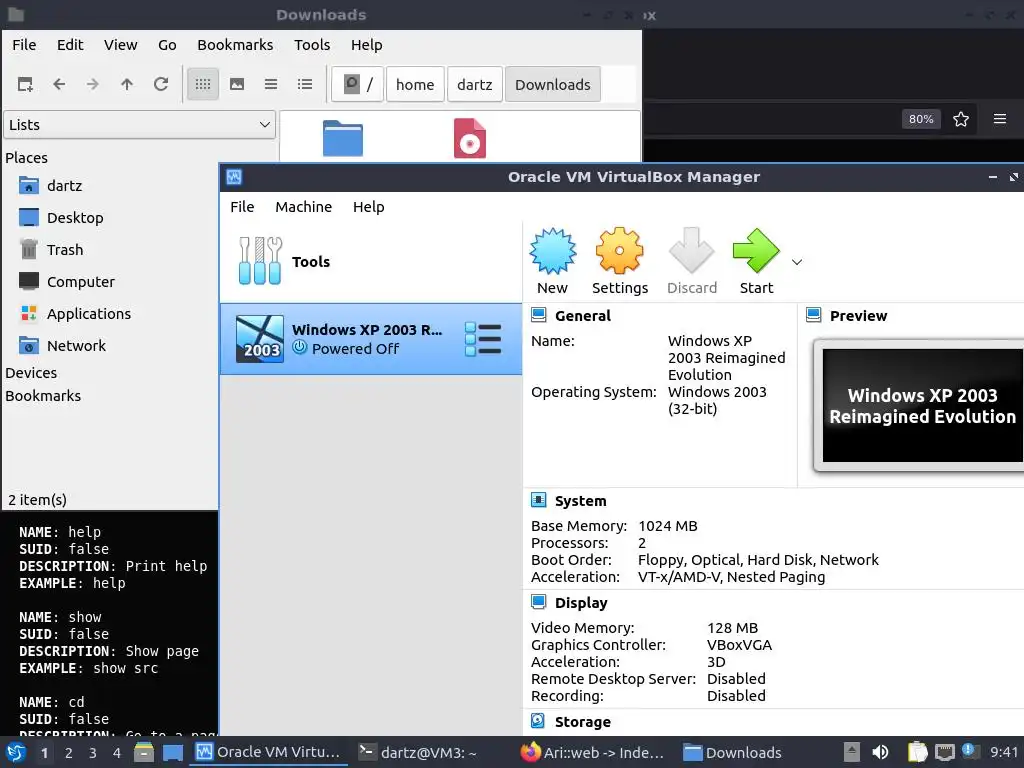This screenshot has height=768, width=1024.
Task: Go forward in file manager
Action: click(x=93, y=84)
